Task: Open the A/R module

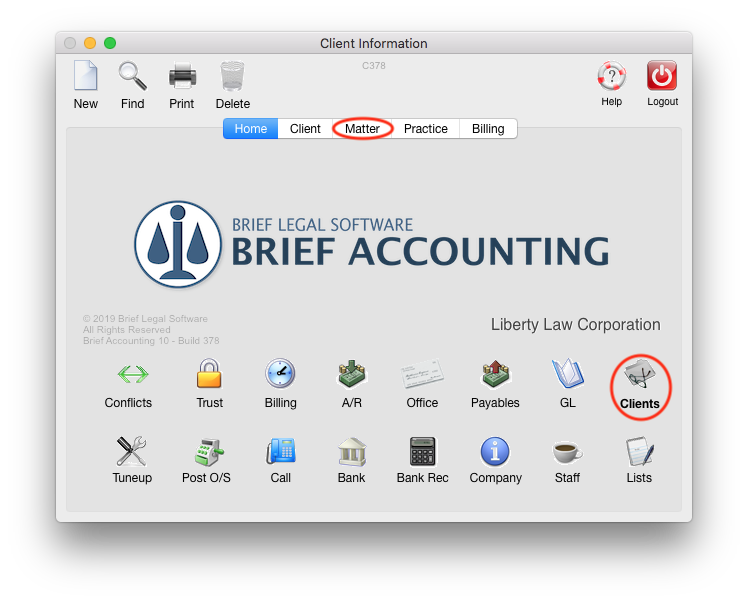Action: click(x=352, y=374)
